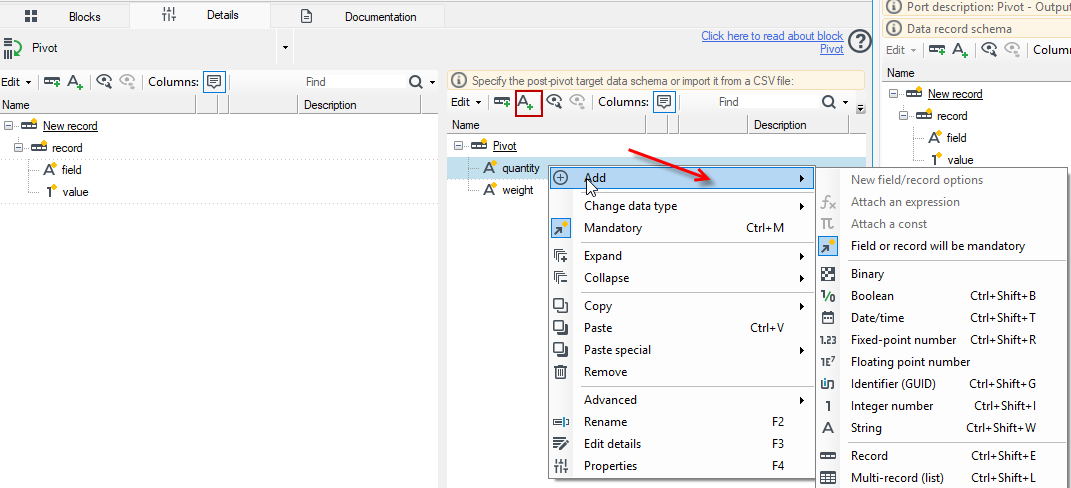Viewport: 1071px width, 488px height.
Task: Click the Name column header in post-pivot panel
Action: pos(547,125)
